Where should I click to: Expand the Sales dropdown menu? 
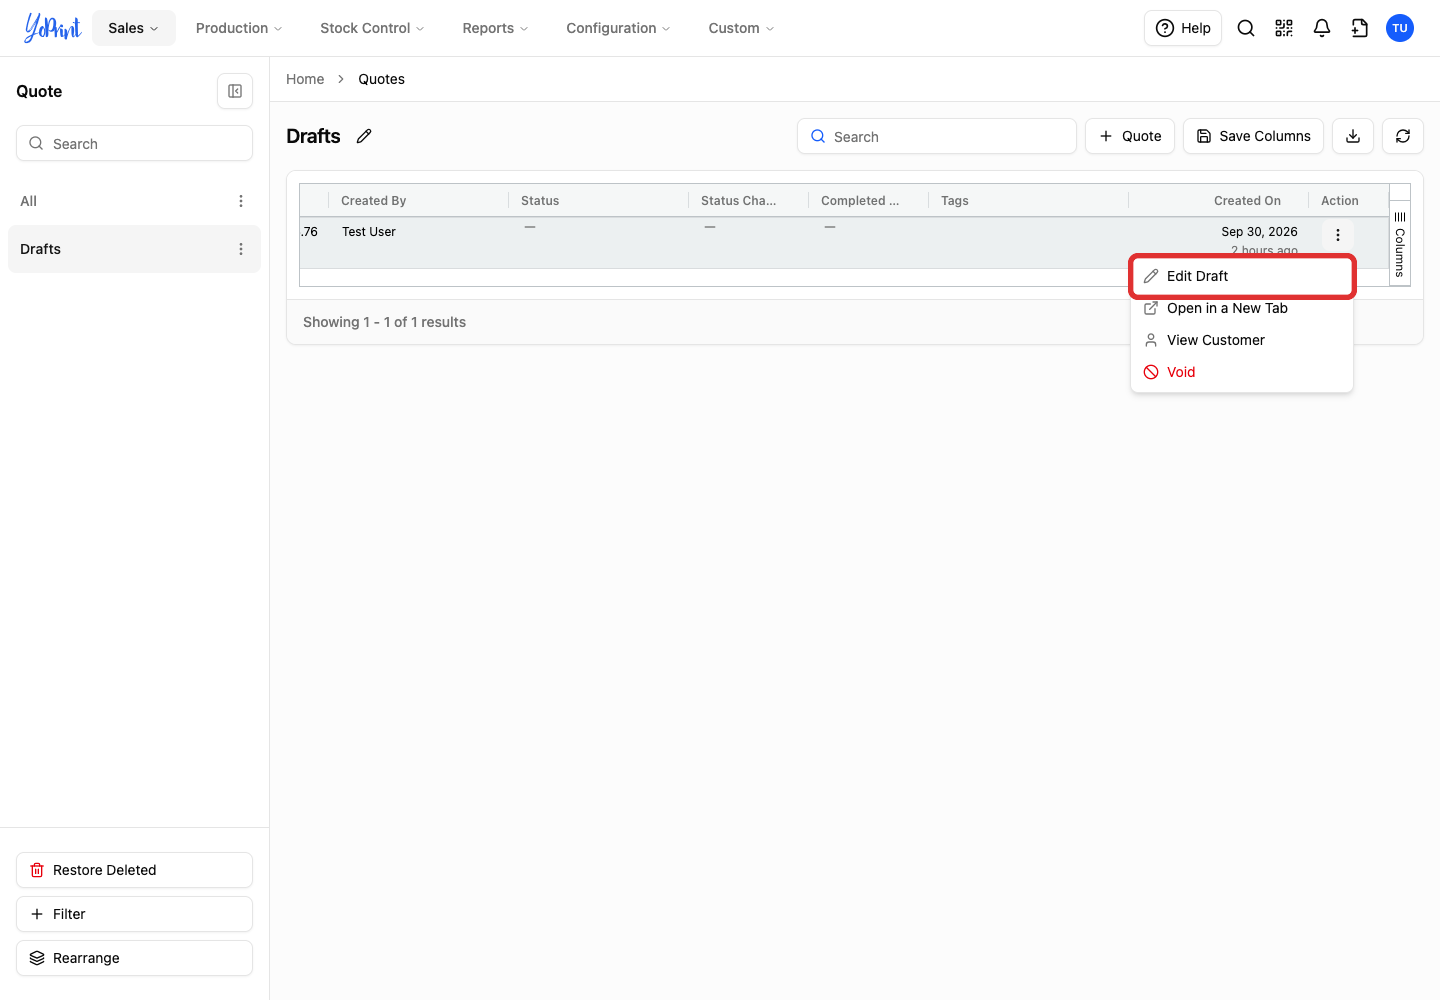click(134, 28)
